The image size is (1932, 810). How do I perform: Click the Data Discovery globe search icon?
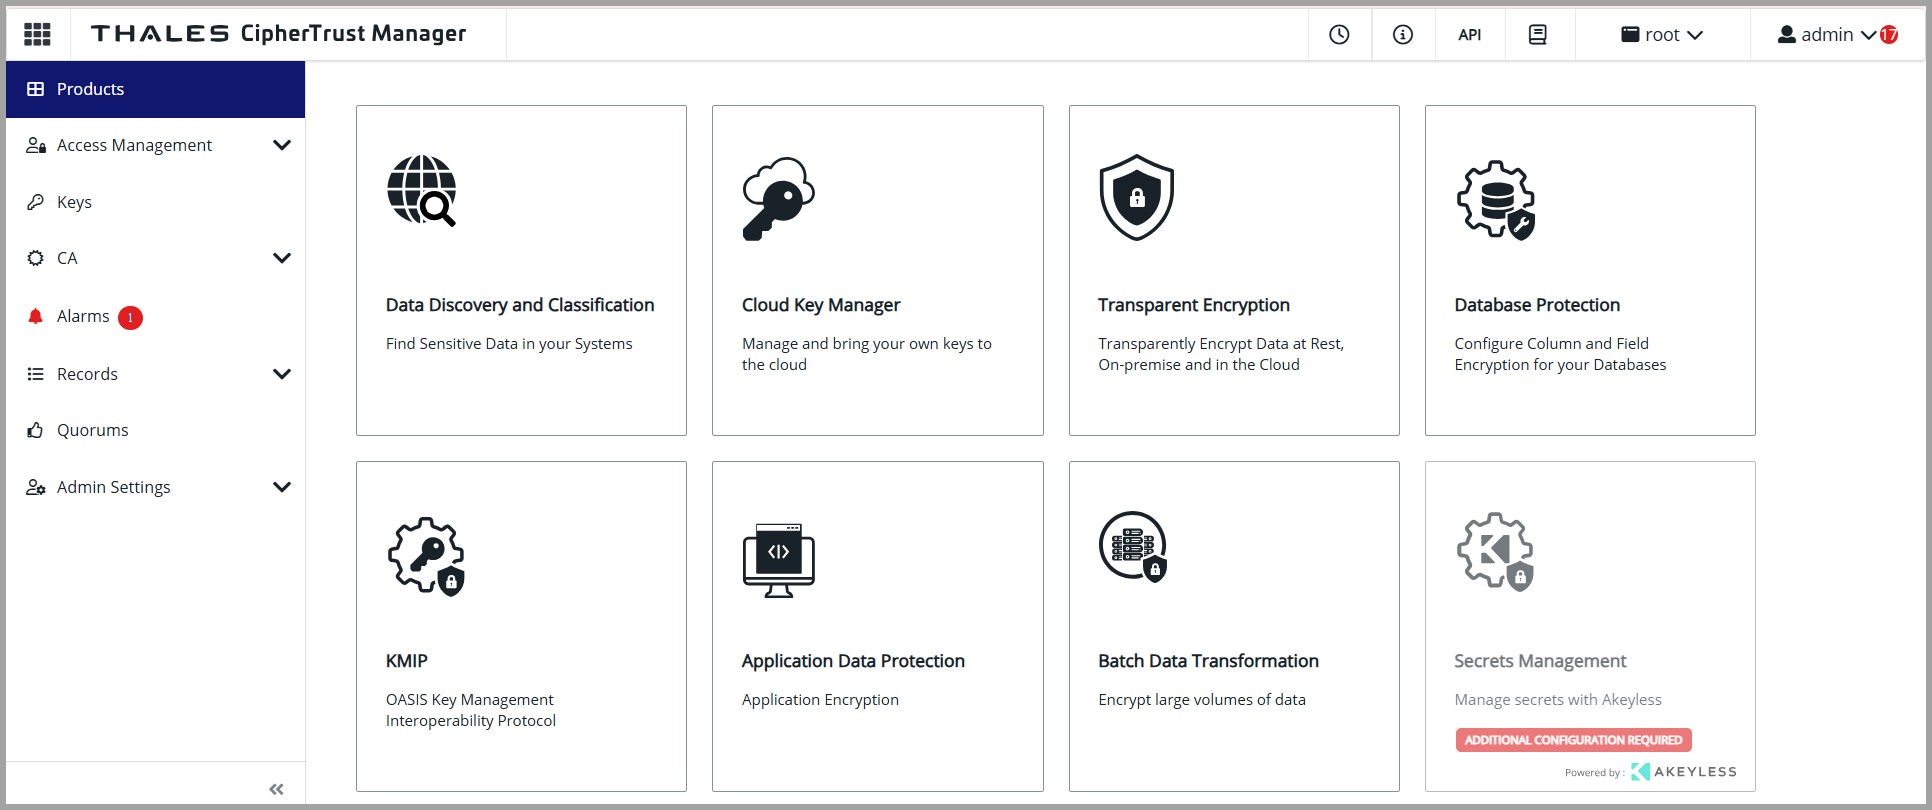tap(421, 191)
